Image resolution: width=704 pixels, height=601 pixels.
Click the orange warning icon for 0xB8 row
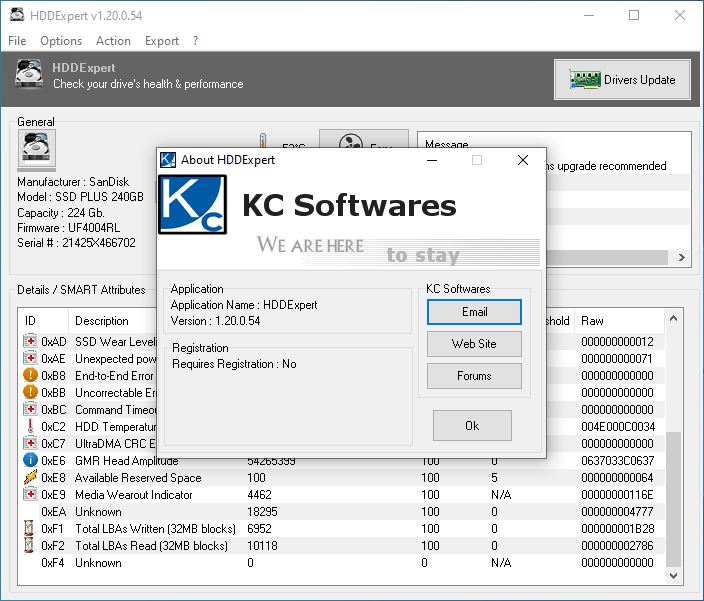tap(30, 375)
